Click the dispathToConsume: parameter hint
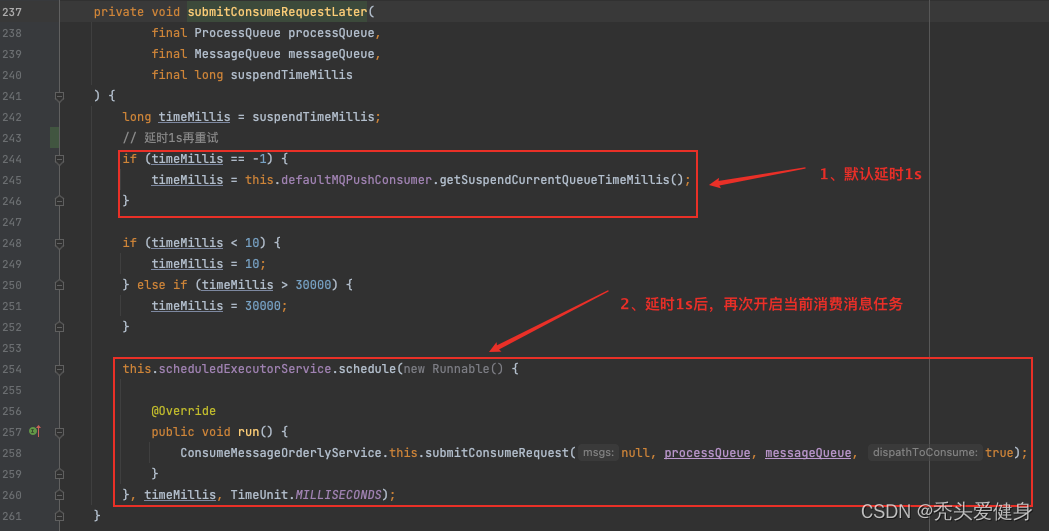Viewport: 1049px width, 531px height. 925,453
